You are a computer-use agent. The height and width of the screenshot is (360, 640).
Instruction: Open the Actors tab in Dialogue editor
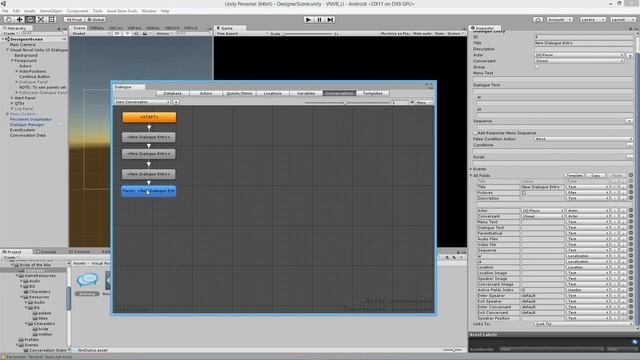[206, 93]
